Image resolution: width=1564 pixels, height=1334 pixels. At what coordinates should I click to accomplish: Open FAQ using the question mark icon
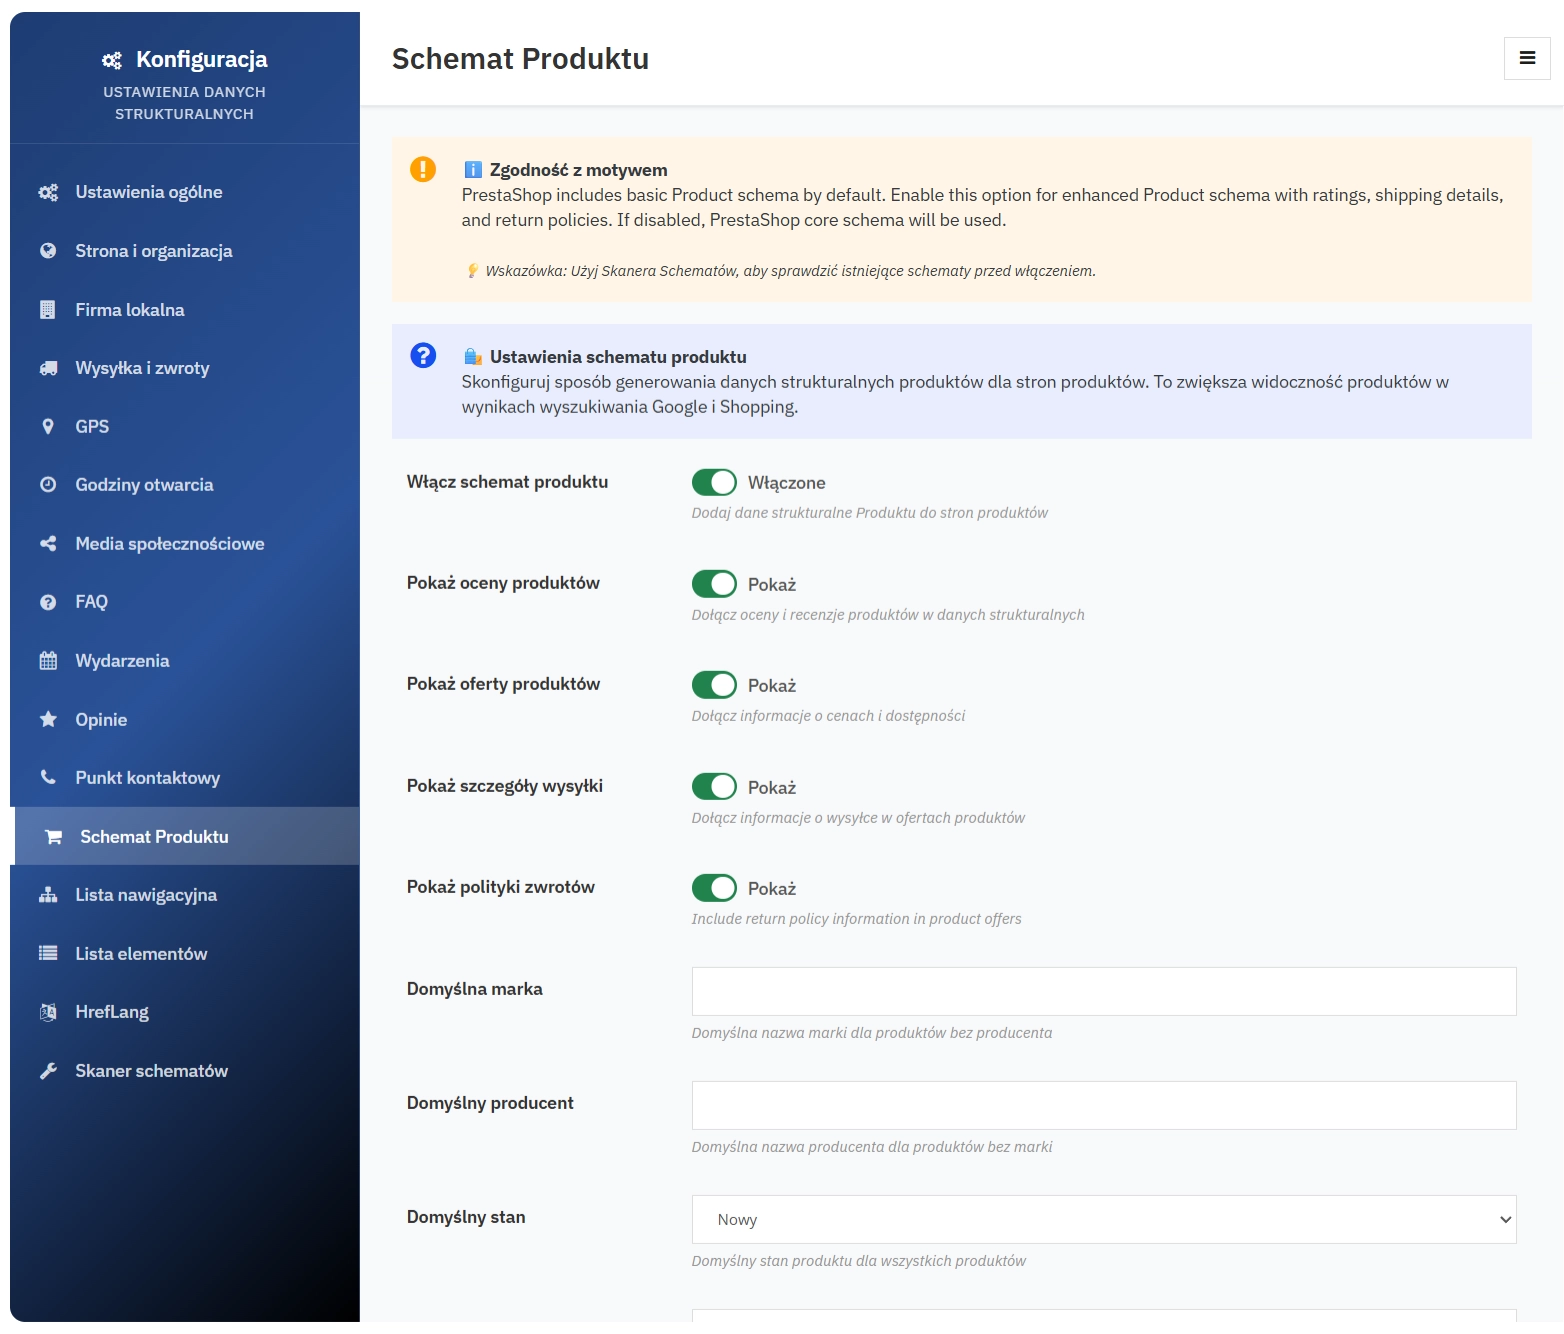pos(48,601)
